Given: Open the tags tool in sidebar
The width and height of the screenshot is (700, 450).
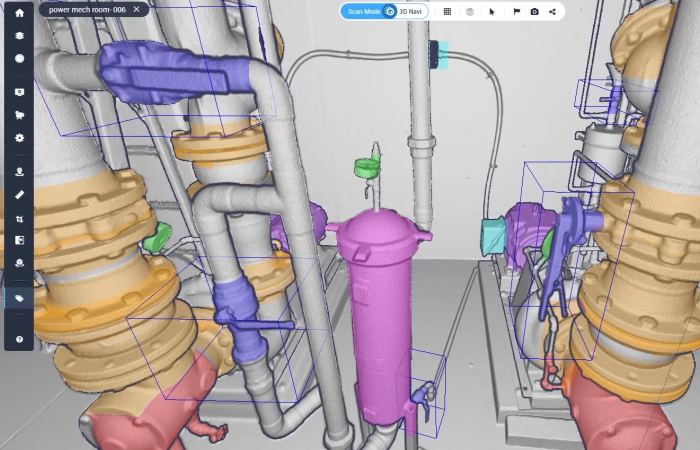Looking at the screenshot, I should point(19,299).
